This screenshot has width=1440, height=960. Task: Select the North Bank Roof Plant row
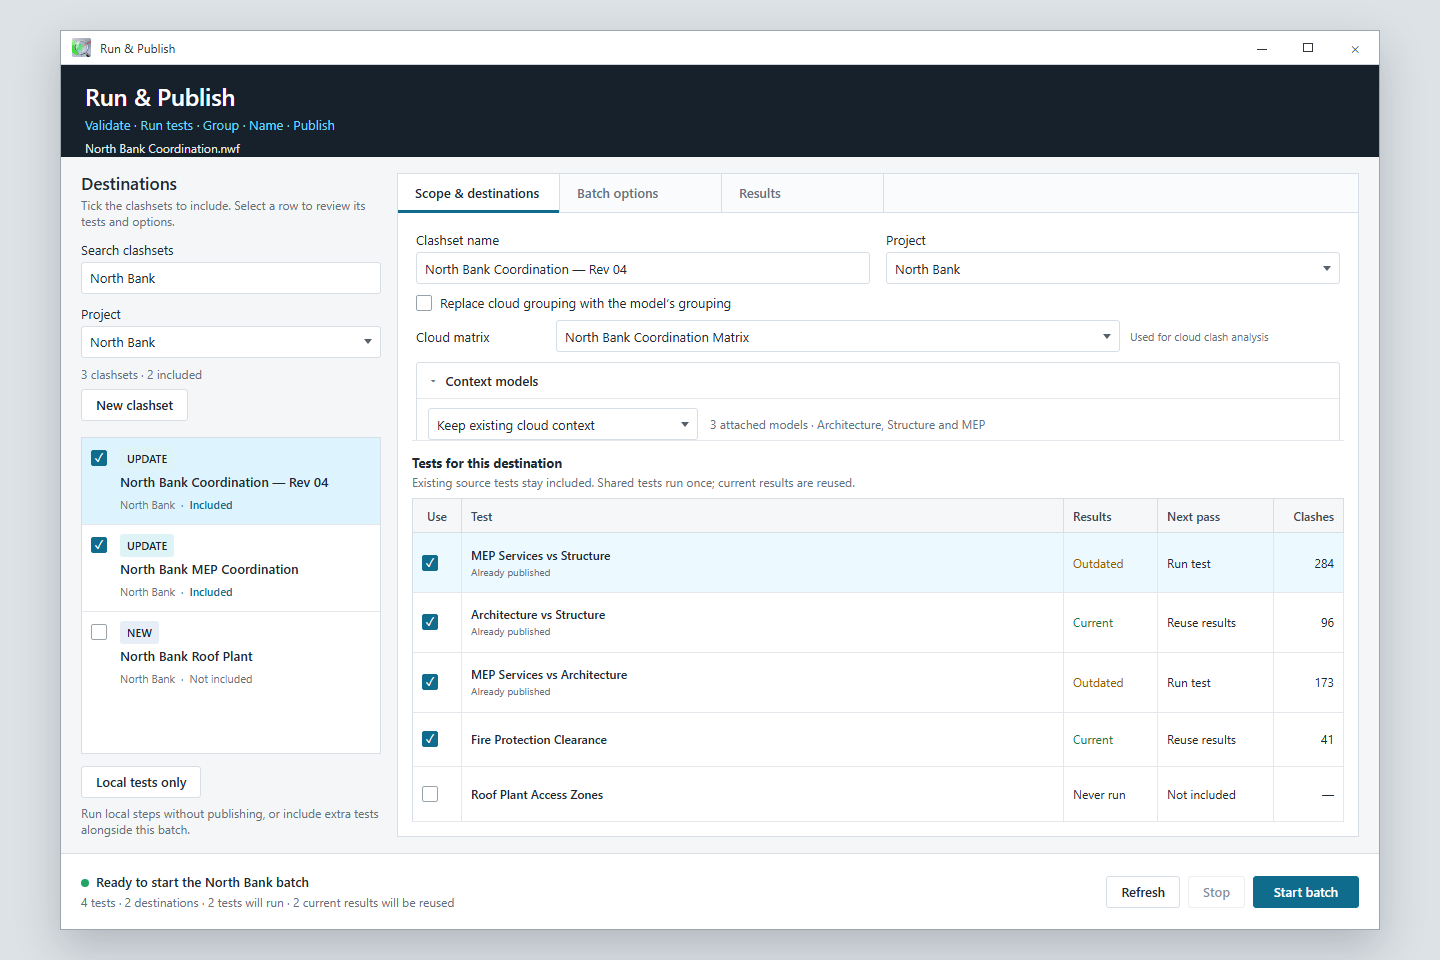click(x=231, y=655)
